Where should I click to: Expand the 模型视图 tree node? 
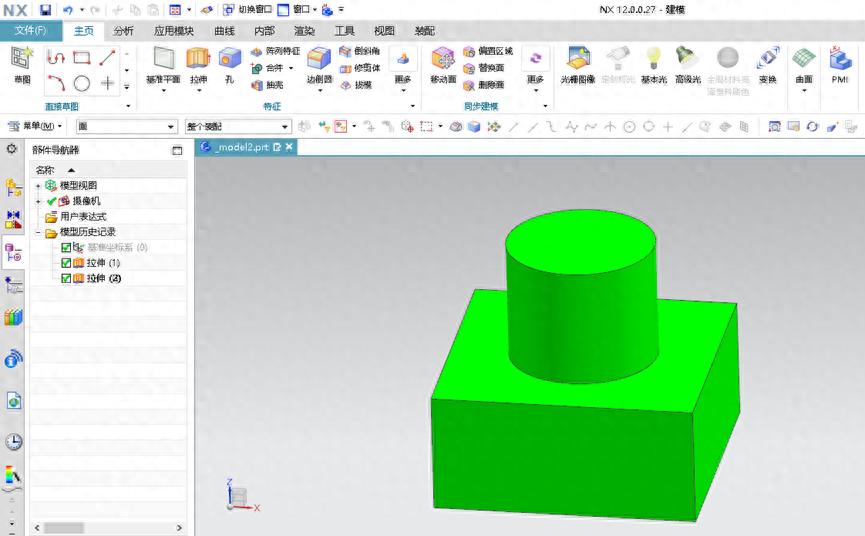point(38,186)
